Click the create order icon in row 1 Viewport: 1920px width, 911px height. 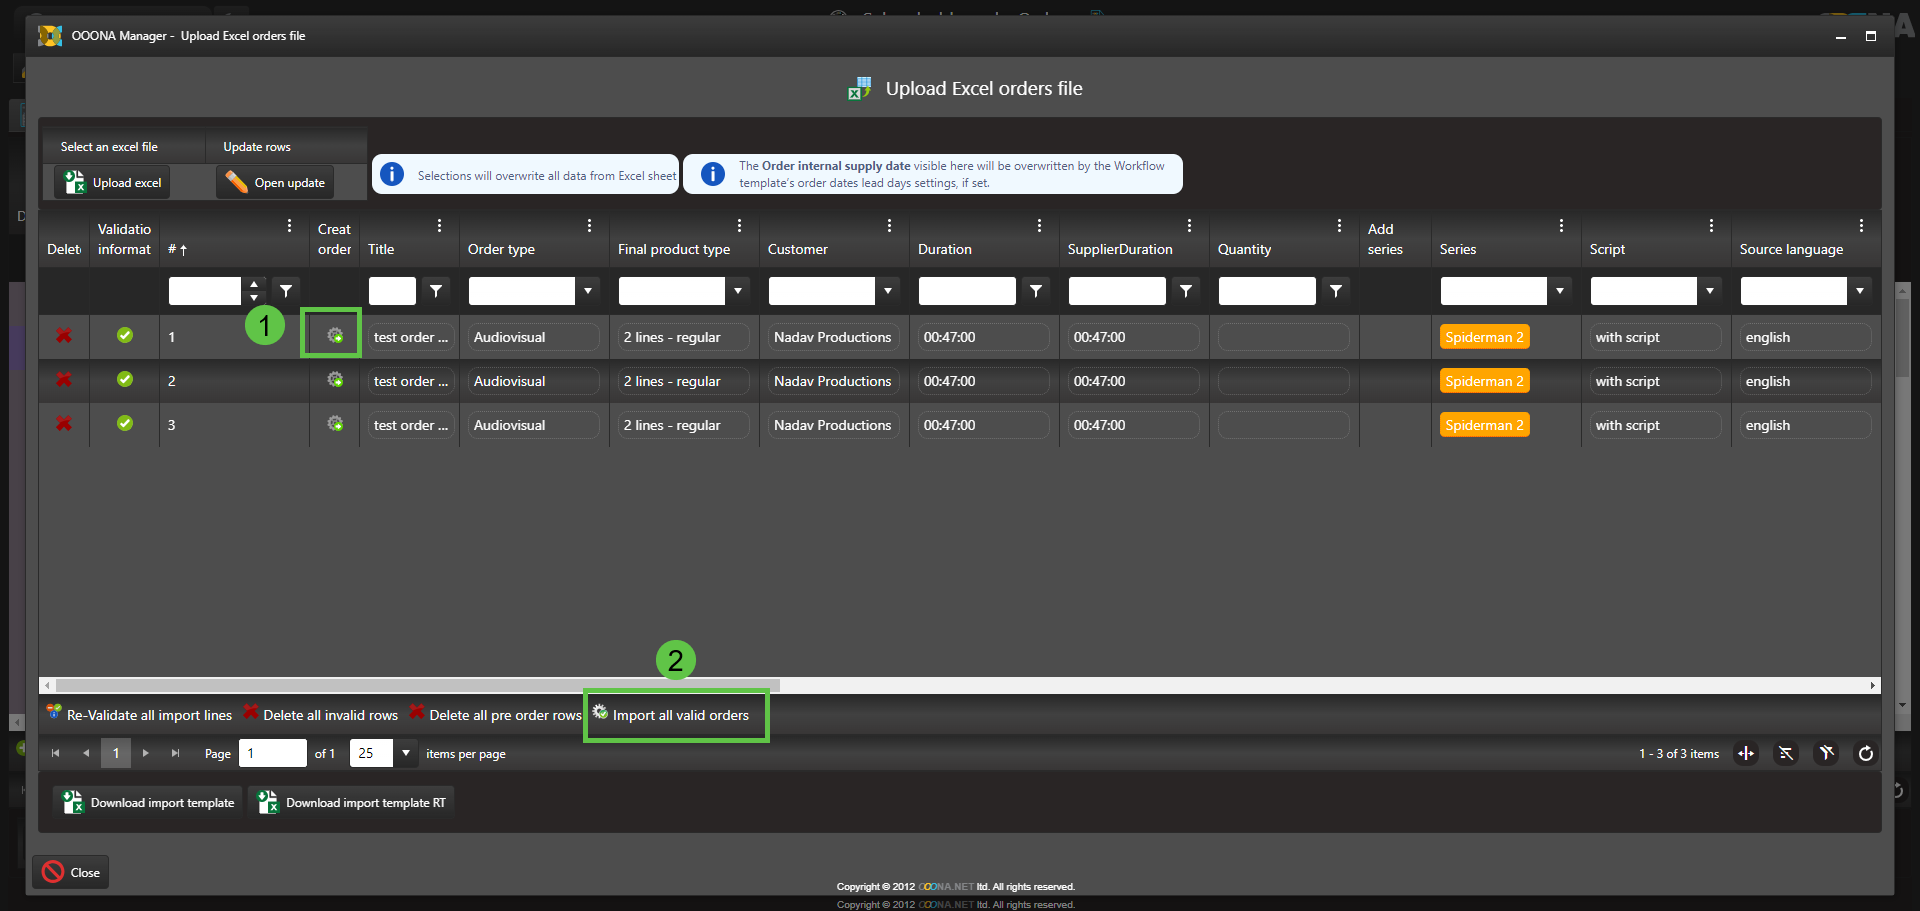point(335,336)
